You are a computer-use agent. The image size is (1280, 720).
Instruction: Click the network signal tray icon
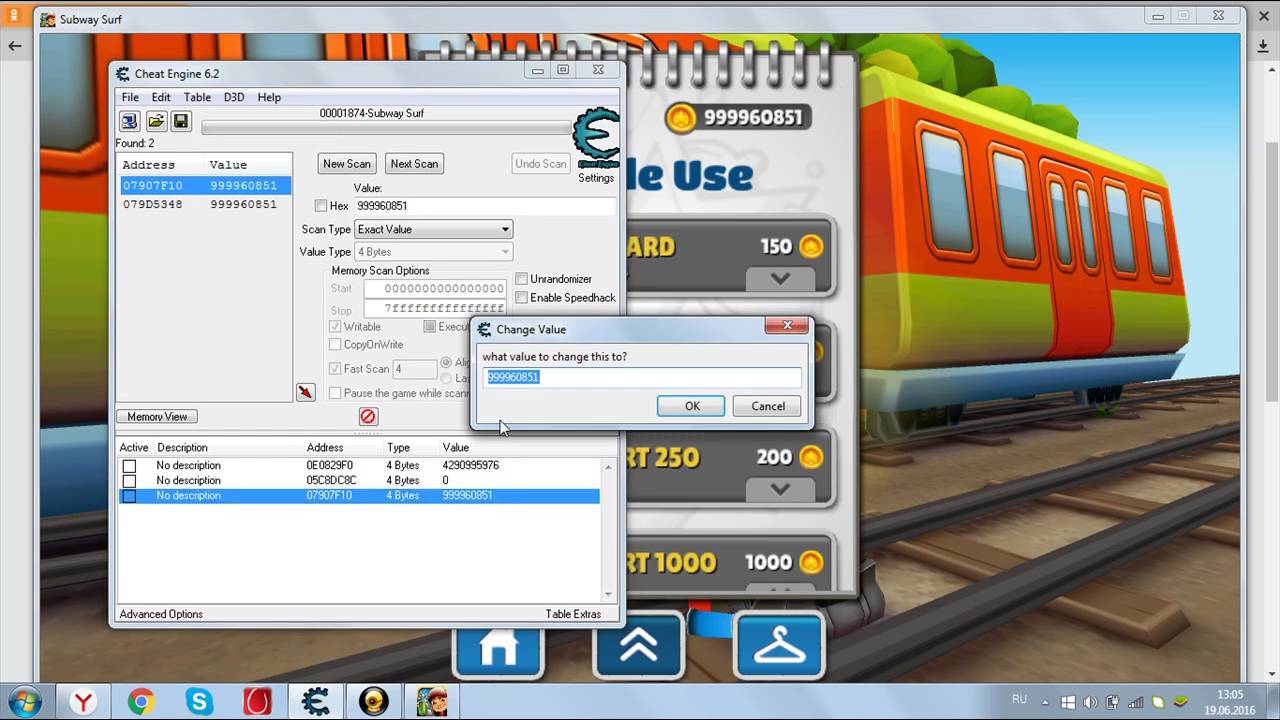pyautogui.click(x=1135, y=702)
